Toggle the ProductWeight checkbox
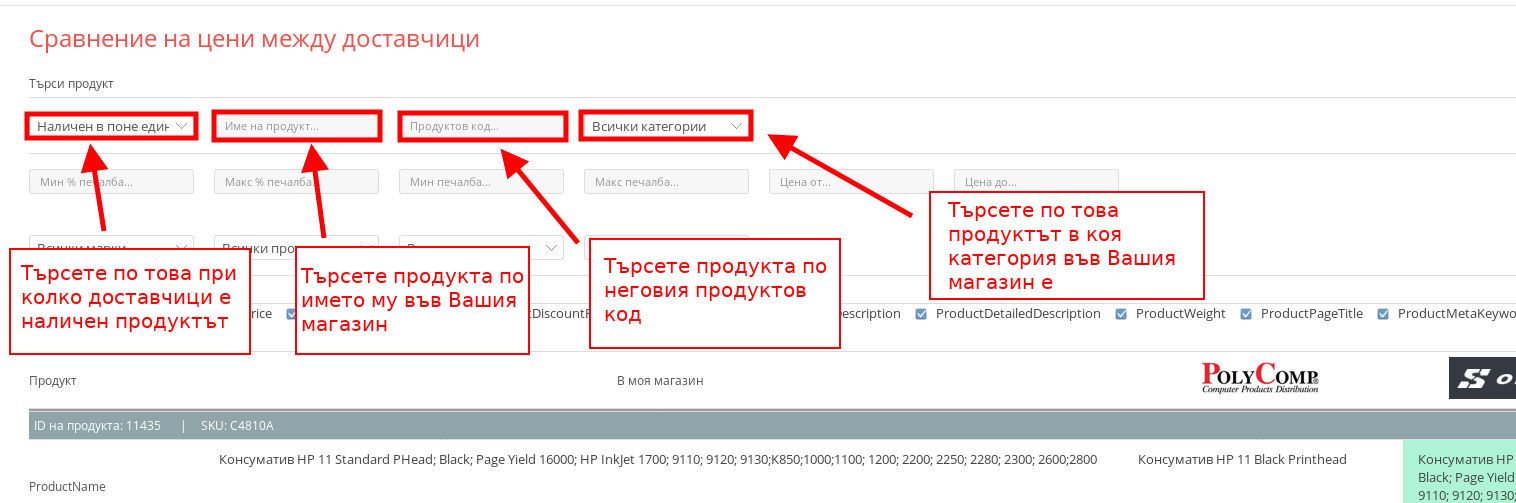This screenshot has width=1516, height=503. point(1121,314)
